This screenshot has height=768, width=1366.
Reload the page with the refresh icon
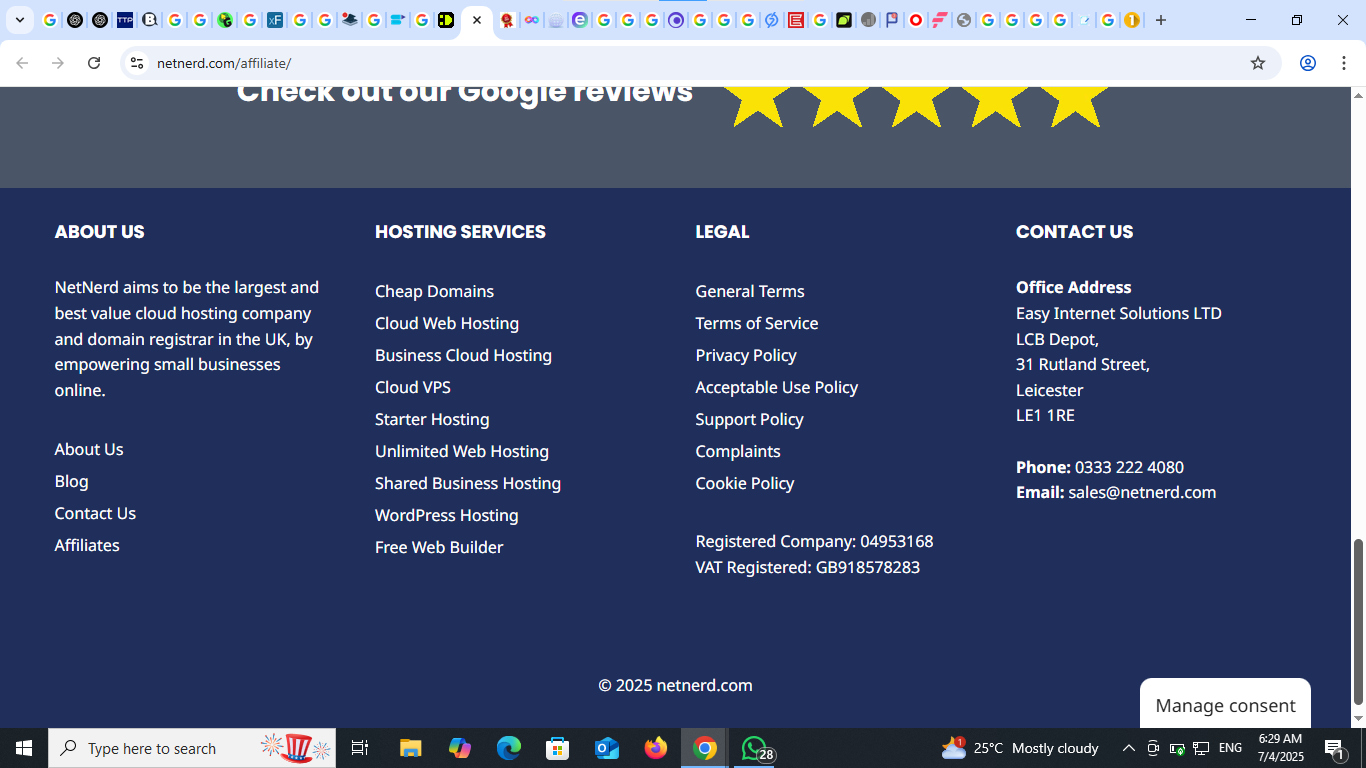(x=94, y=63)
